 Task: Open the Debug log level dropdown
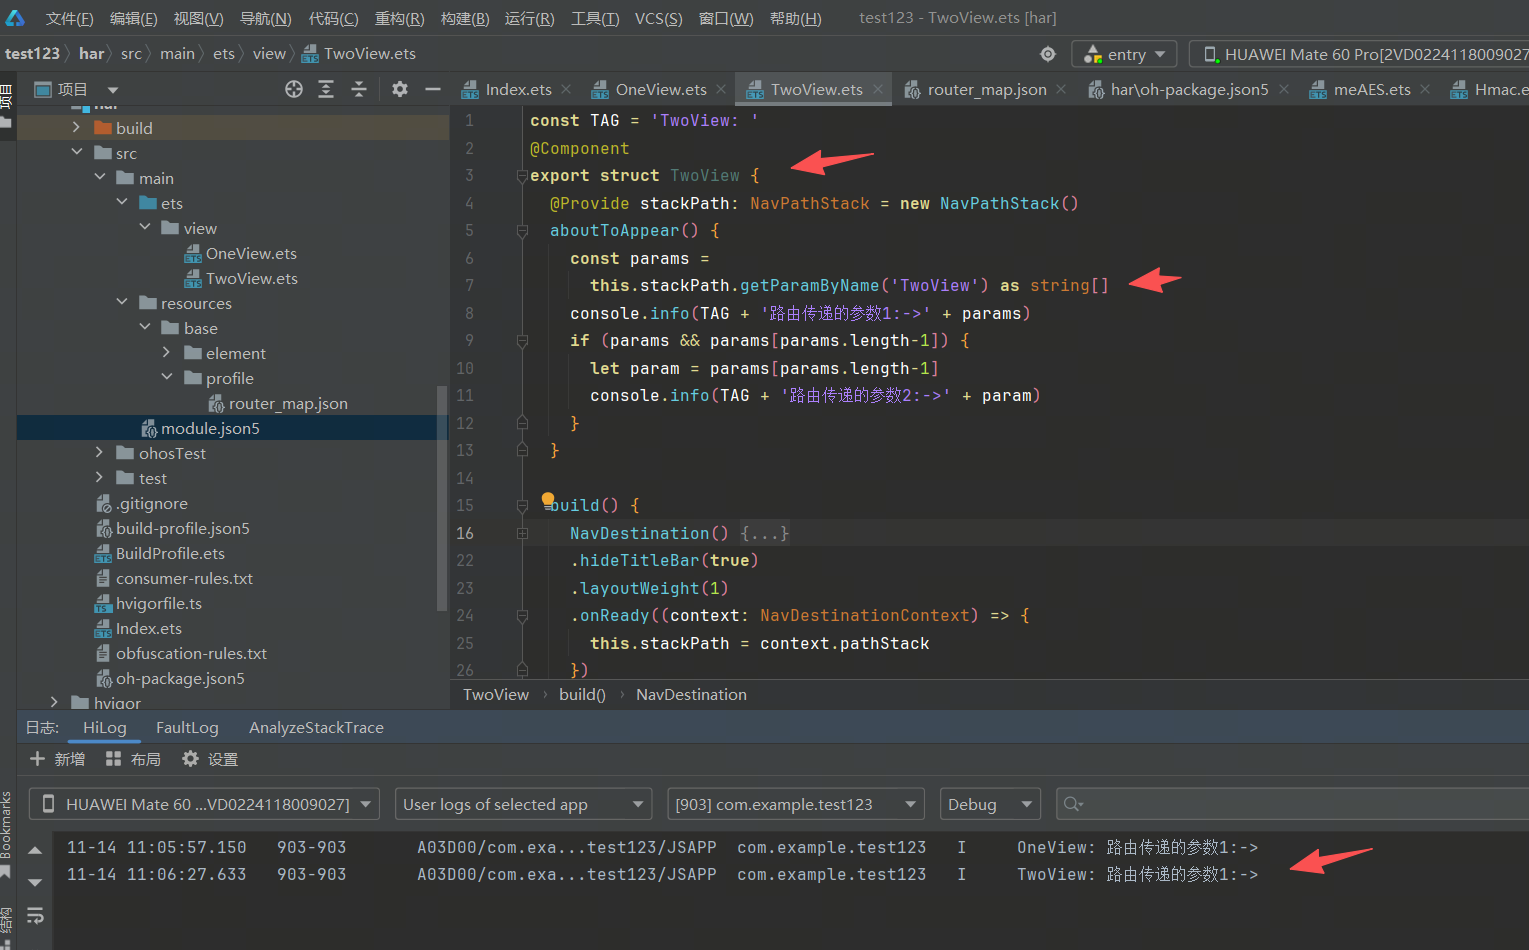click(989, 804)
